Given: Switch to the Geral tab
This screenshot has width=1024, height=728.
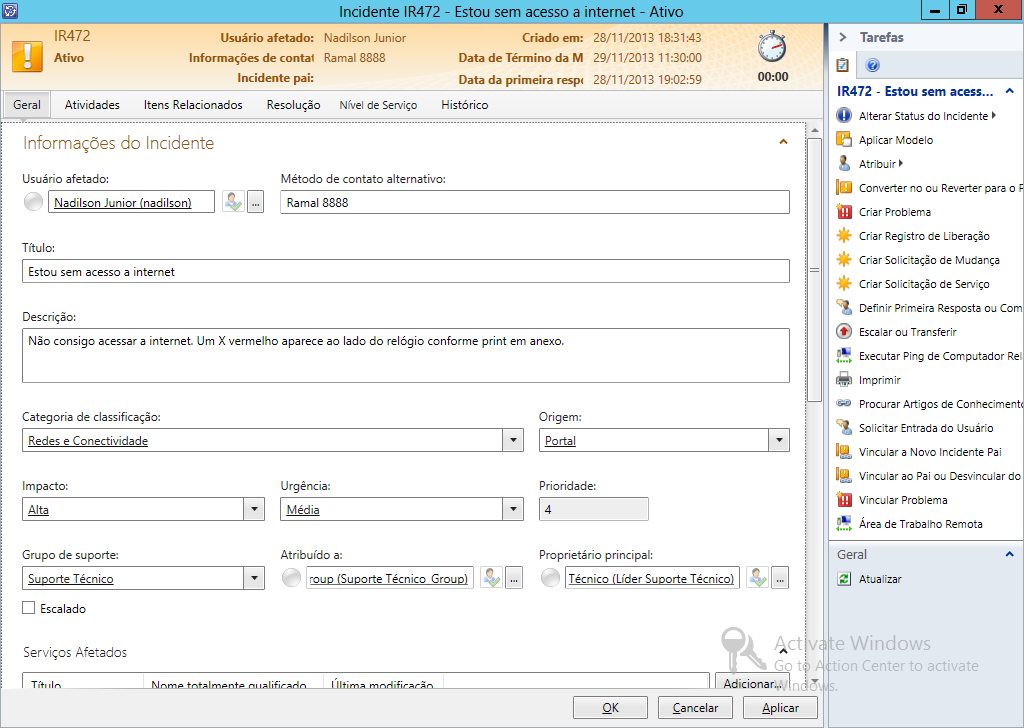Looking at the screenshot, I should 27,104.
